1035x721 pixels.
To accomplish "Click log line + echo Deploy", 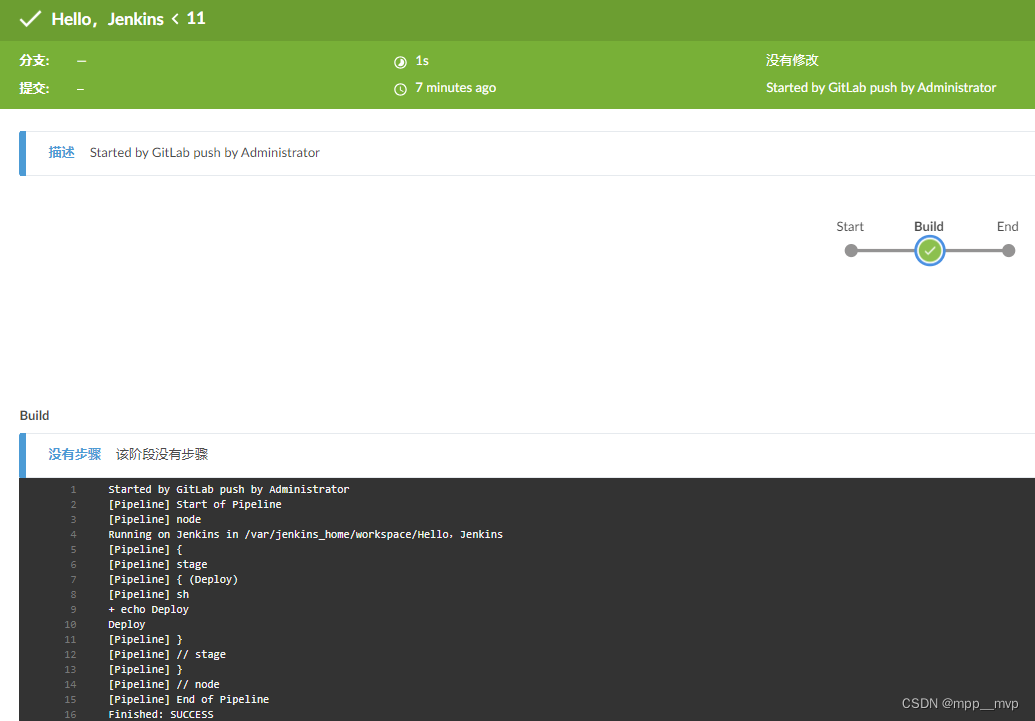I will (x=149, y=609).
